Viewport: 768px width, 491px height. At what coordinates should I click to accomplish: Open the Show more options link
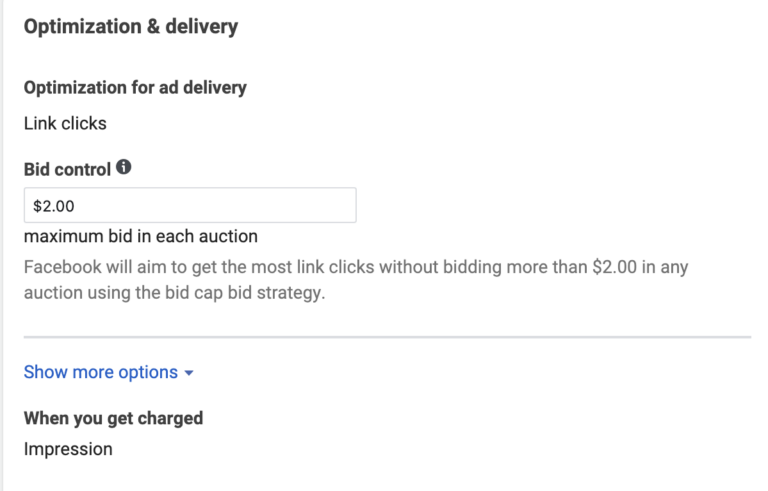tap(101, 372)
